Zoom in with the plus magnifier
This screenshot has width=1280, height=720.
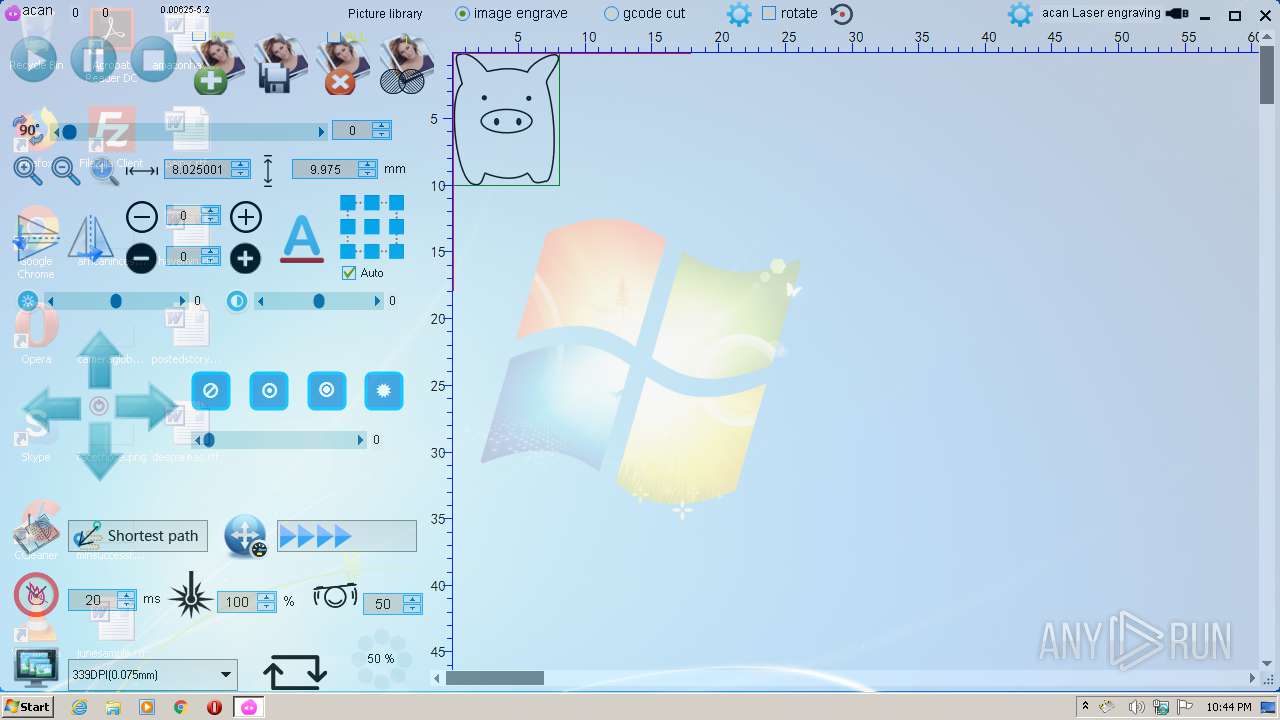28,170
